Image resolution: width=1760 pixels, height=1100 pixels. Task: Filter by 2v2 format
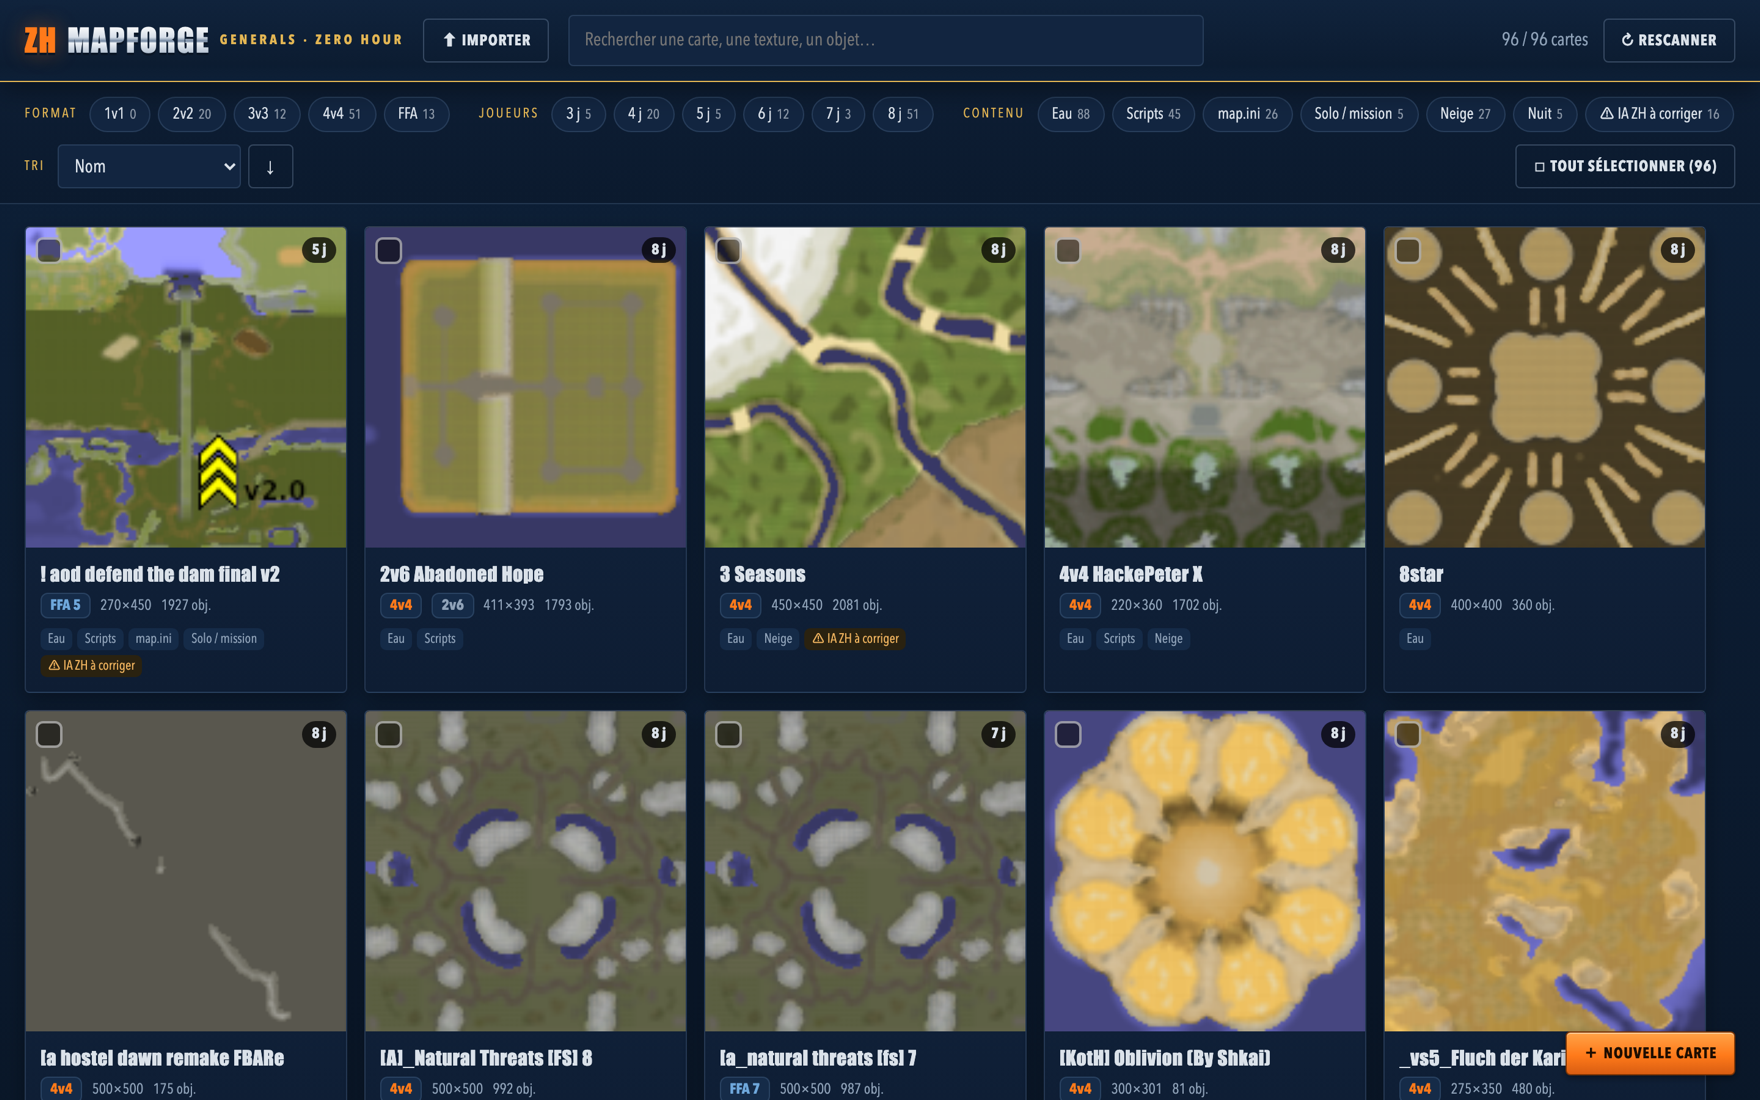pyautogui.click(x=191, y=114)
